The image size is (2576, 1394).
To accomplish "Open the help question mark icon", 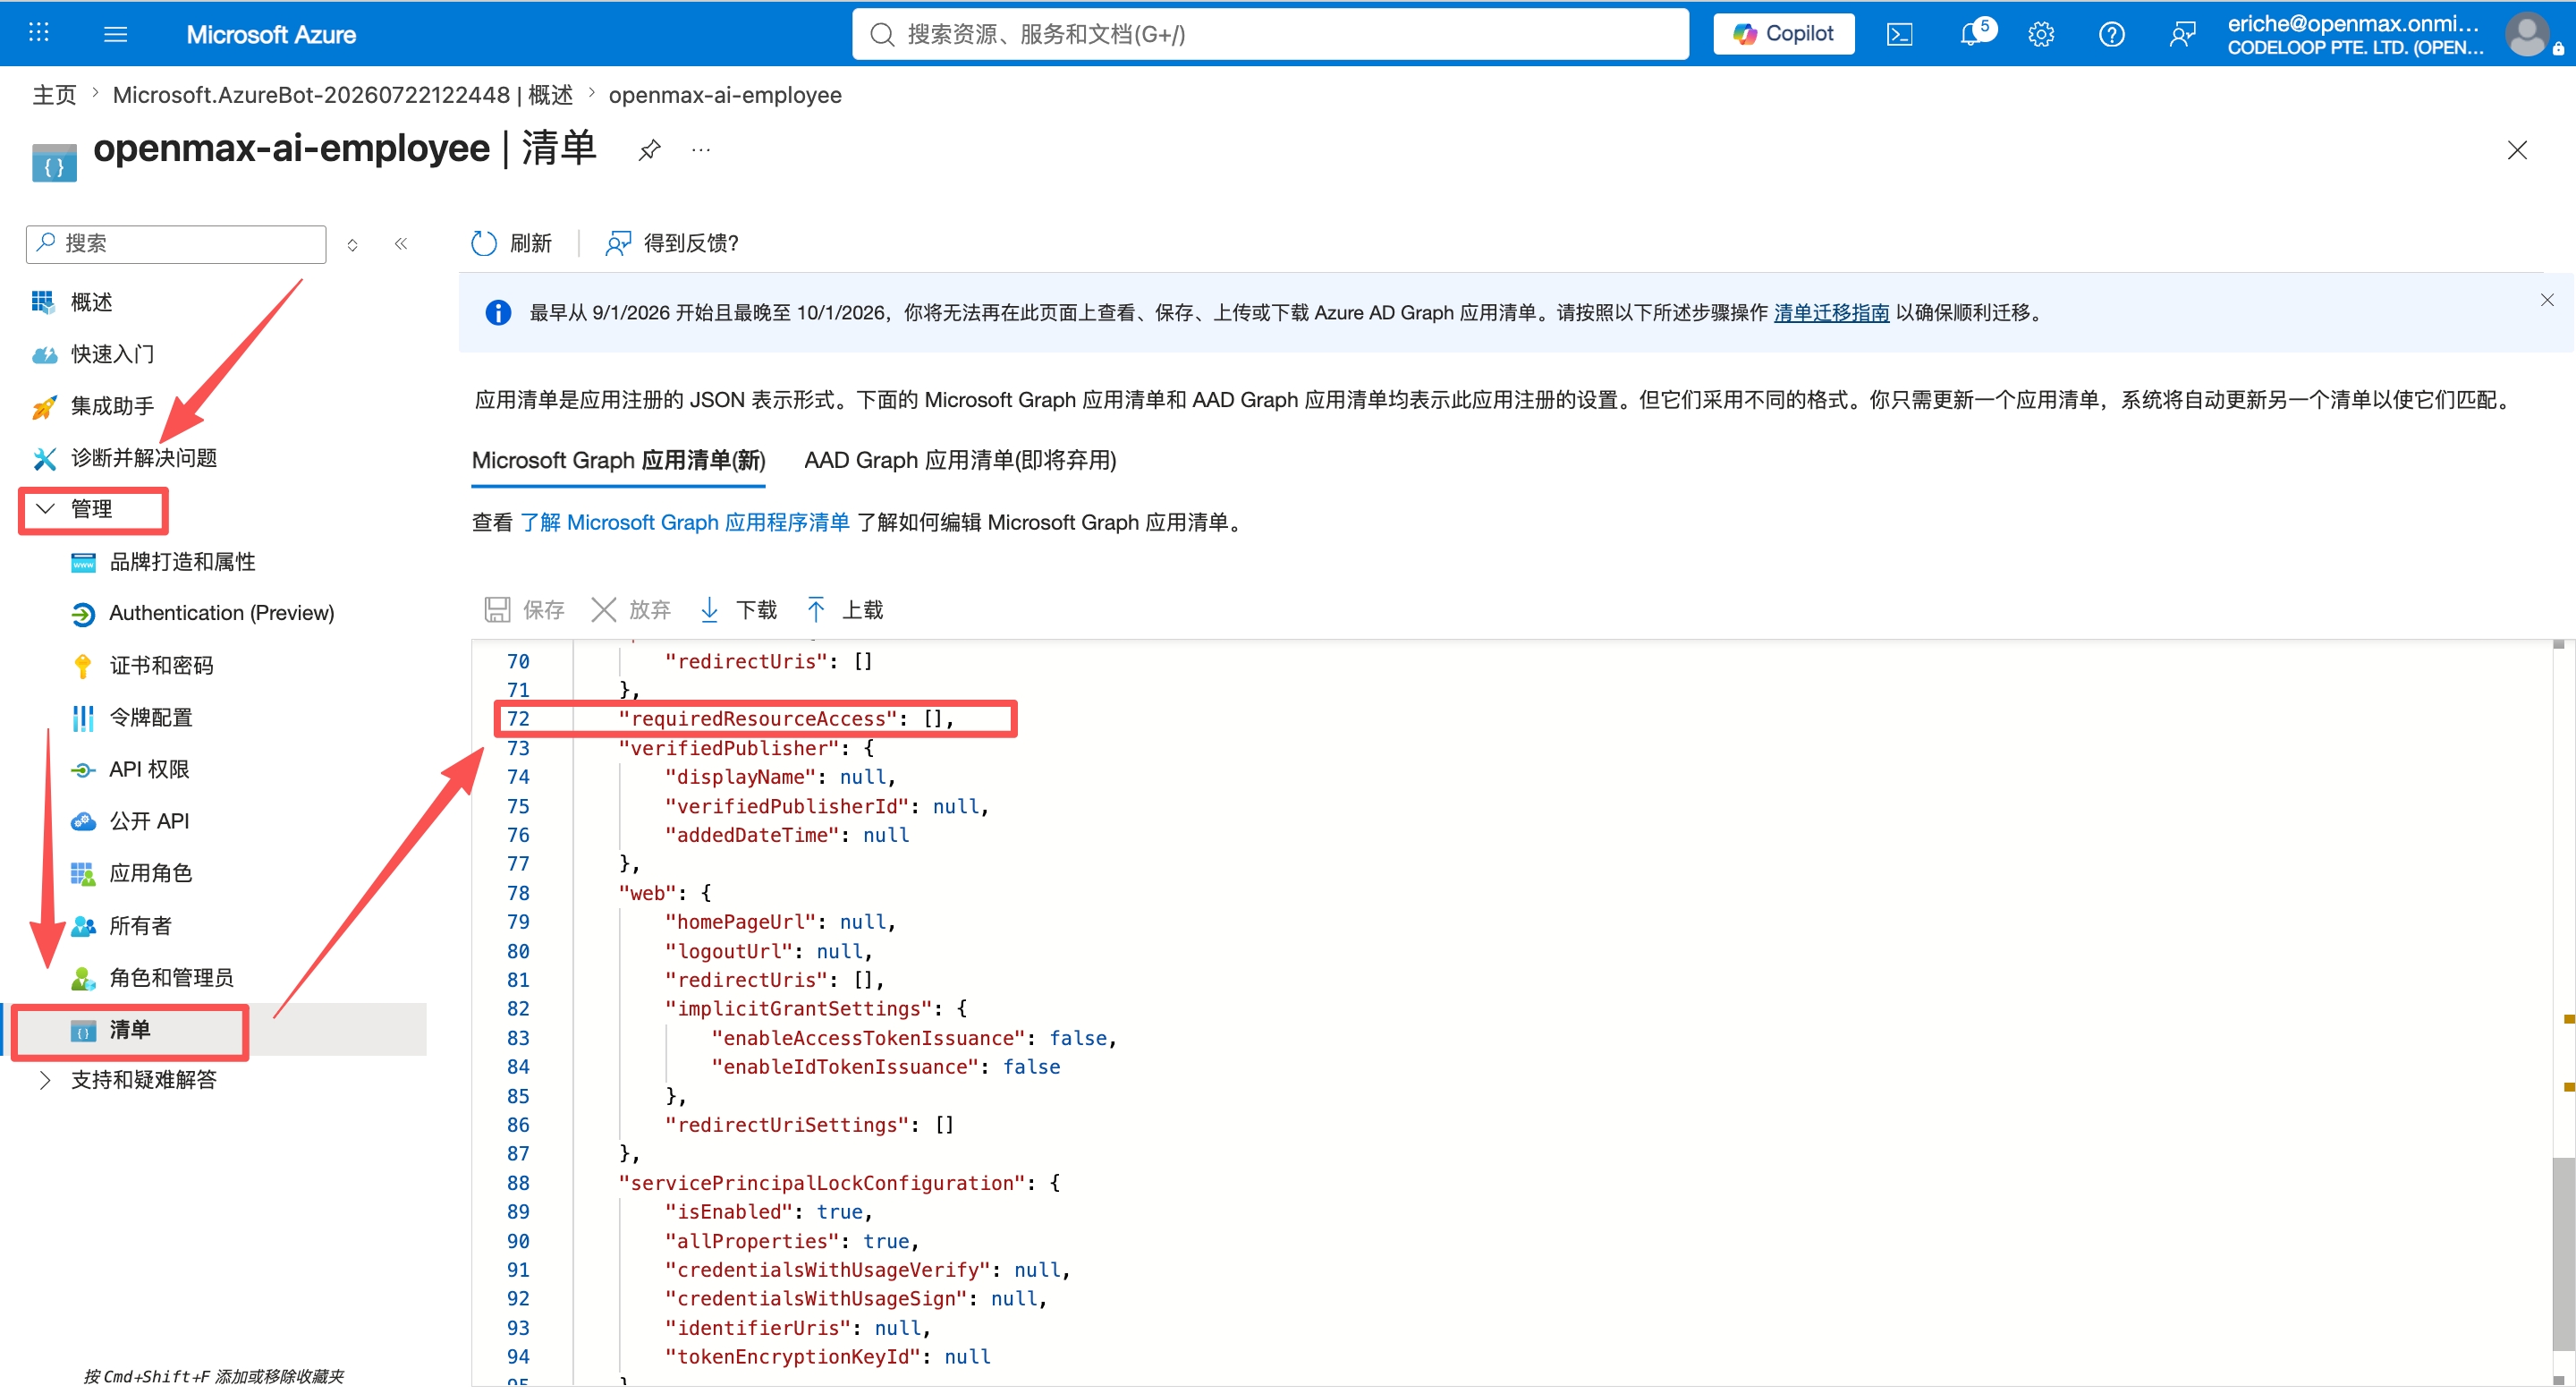I will tap(2111, 34).
